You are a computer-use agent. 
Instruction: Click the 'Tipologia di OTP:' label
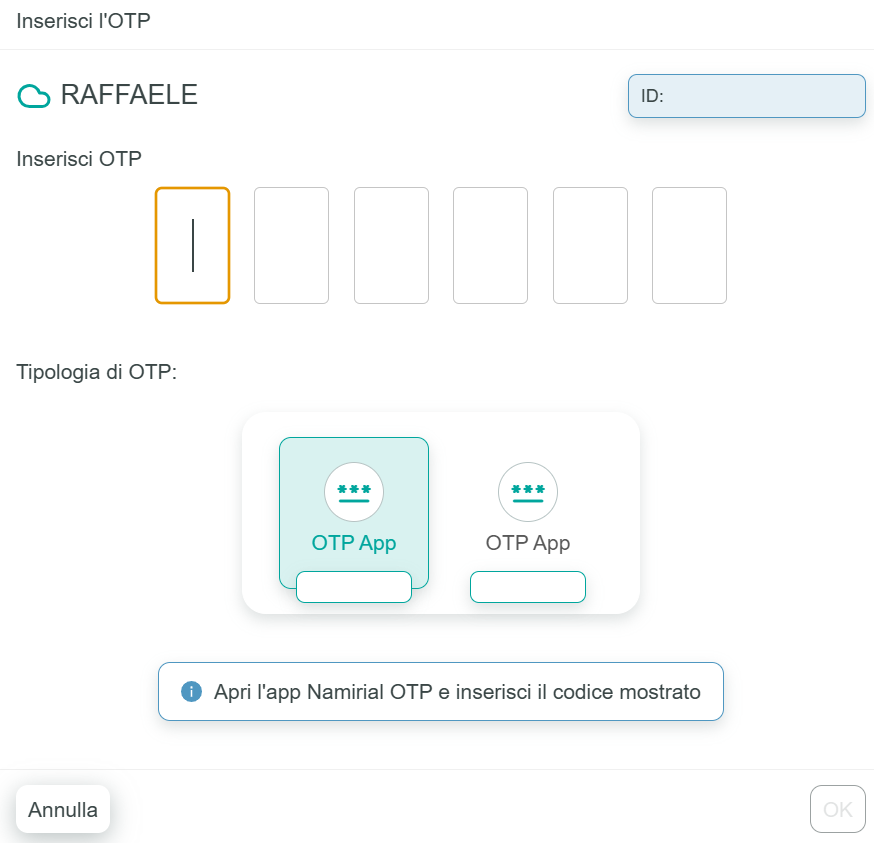pyautogui.click(x=96, y=372)
